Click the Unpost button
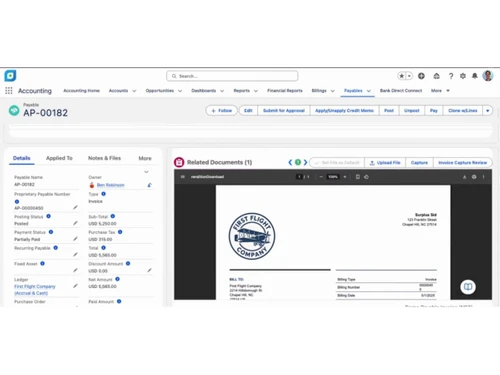Viewport: 500px width, 375px height. pyautogui.click(x=412, y=110)
